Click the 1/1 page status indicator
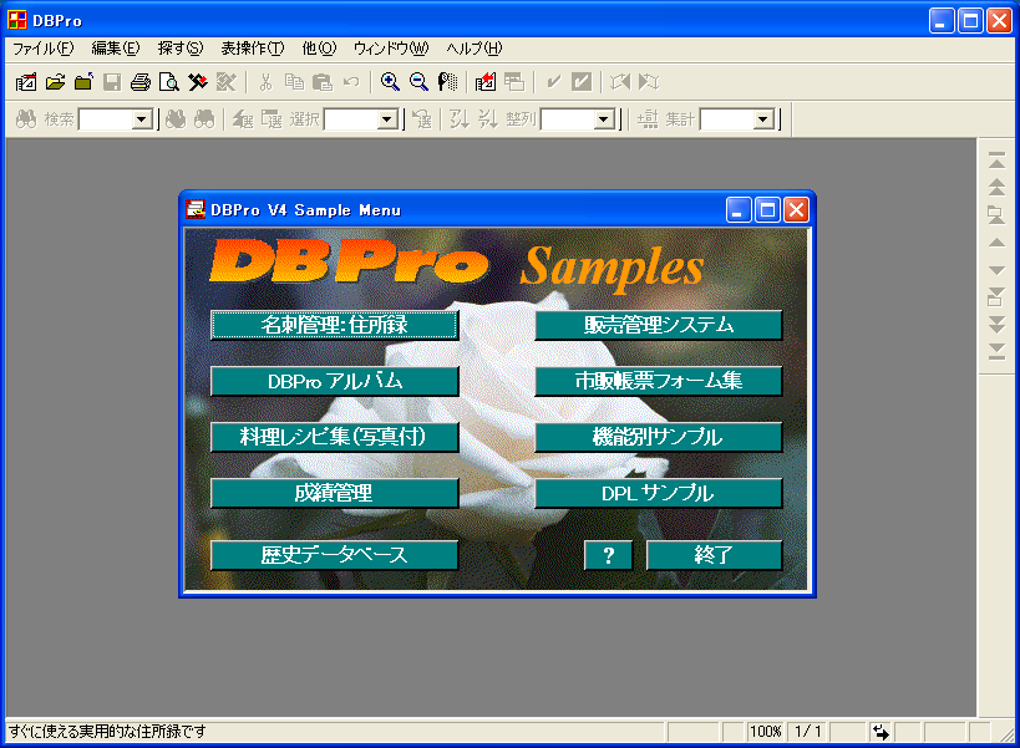 click(808, 732)
